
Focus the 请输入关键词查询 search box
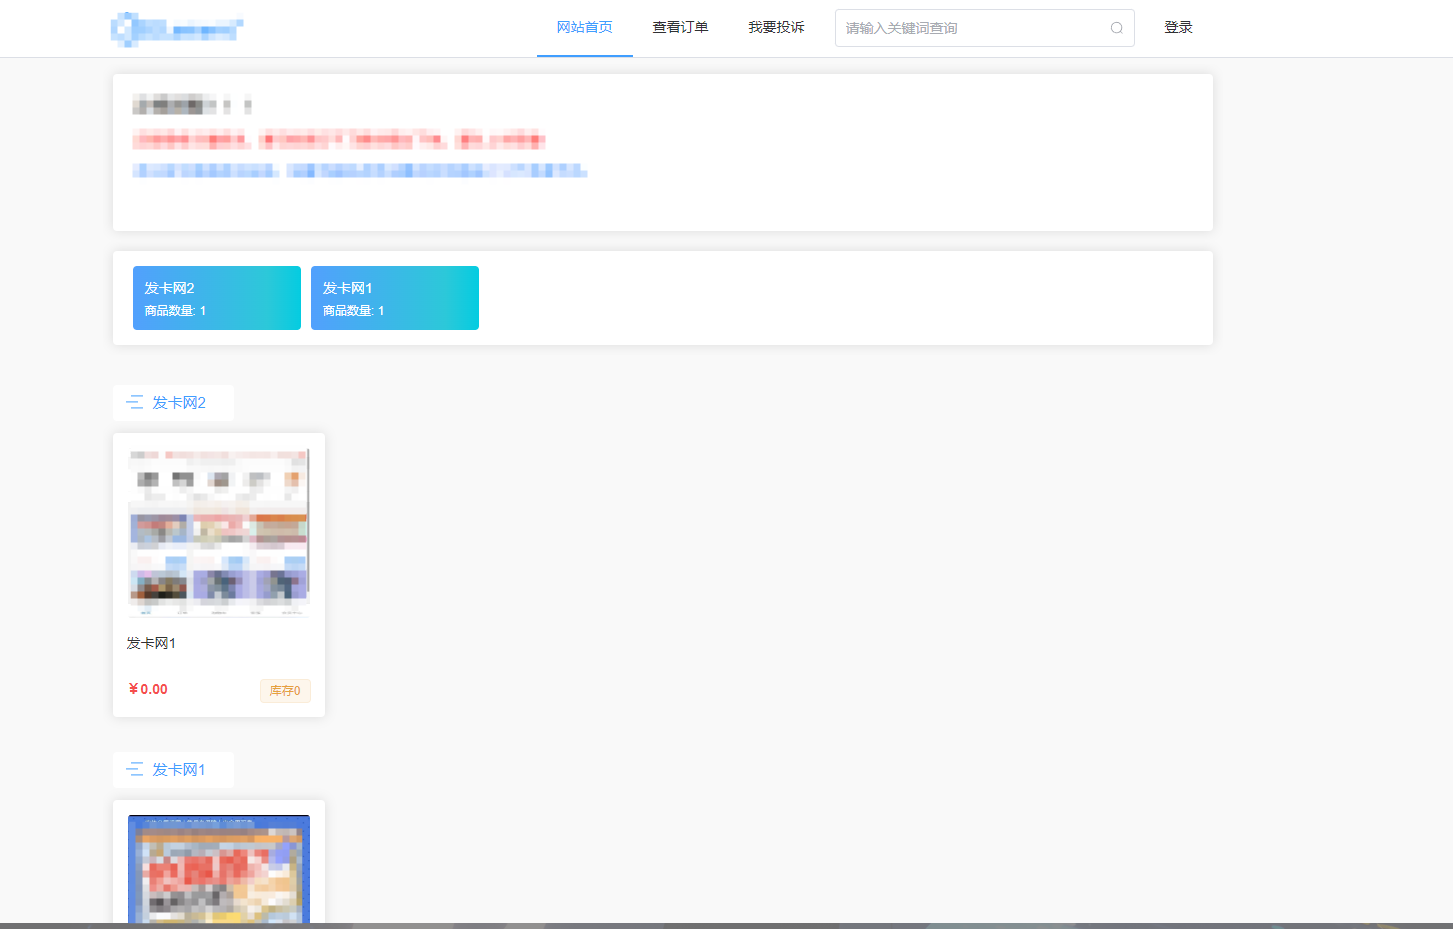tap(970, 28)
